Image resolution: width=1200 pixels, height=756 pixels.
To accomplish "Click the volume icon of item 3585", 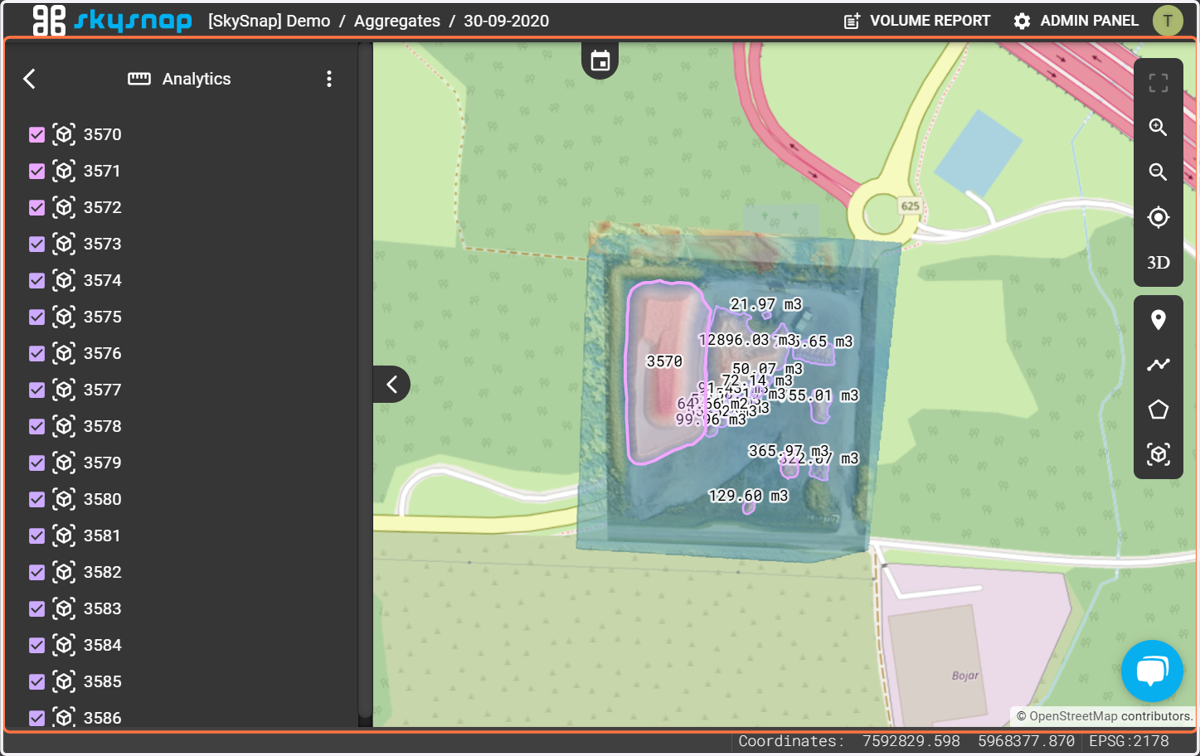I will click(64, 682).
